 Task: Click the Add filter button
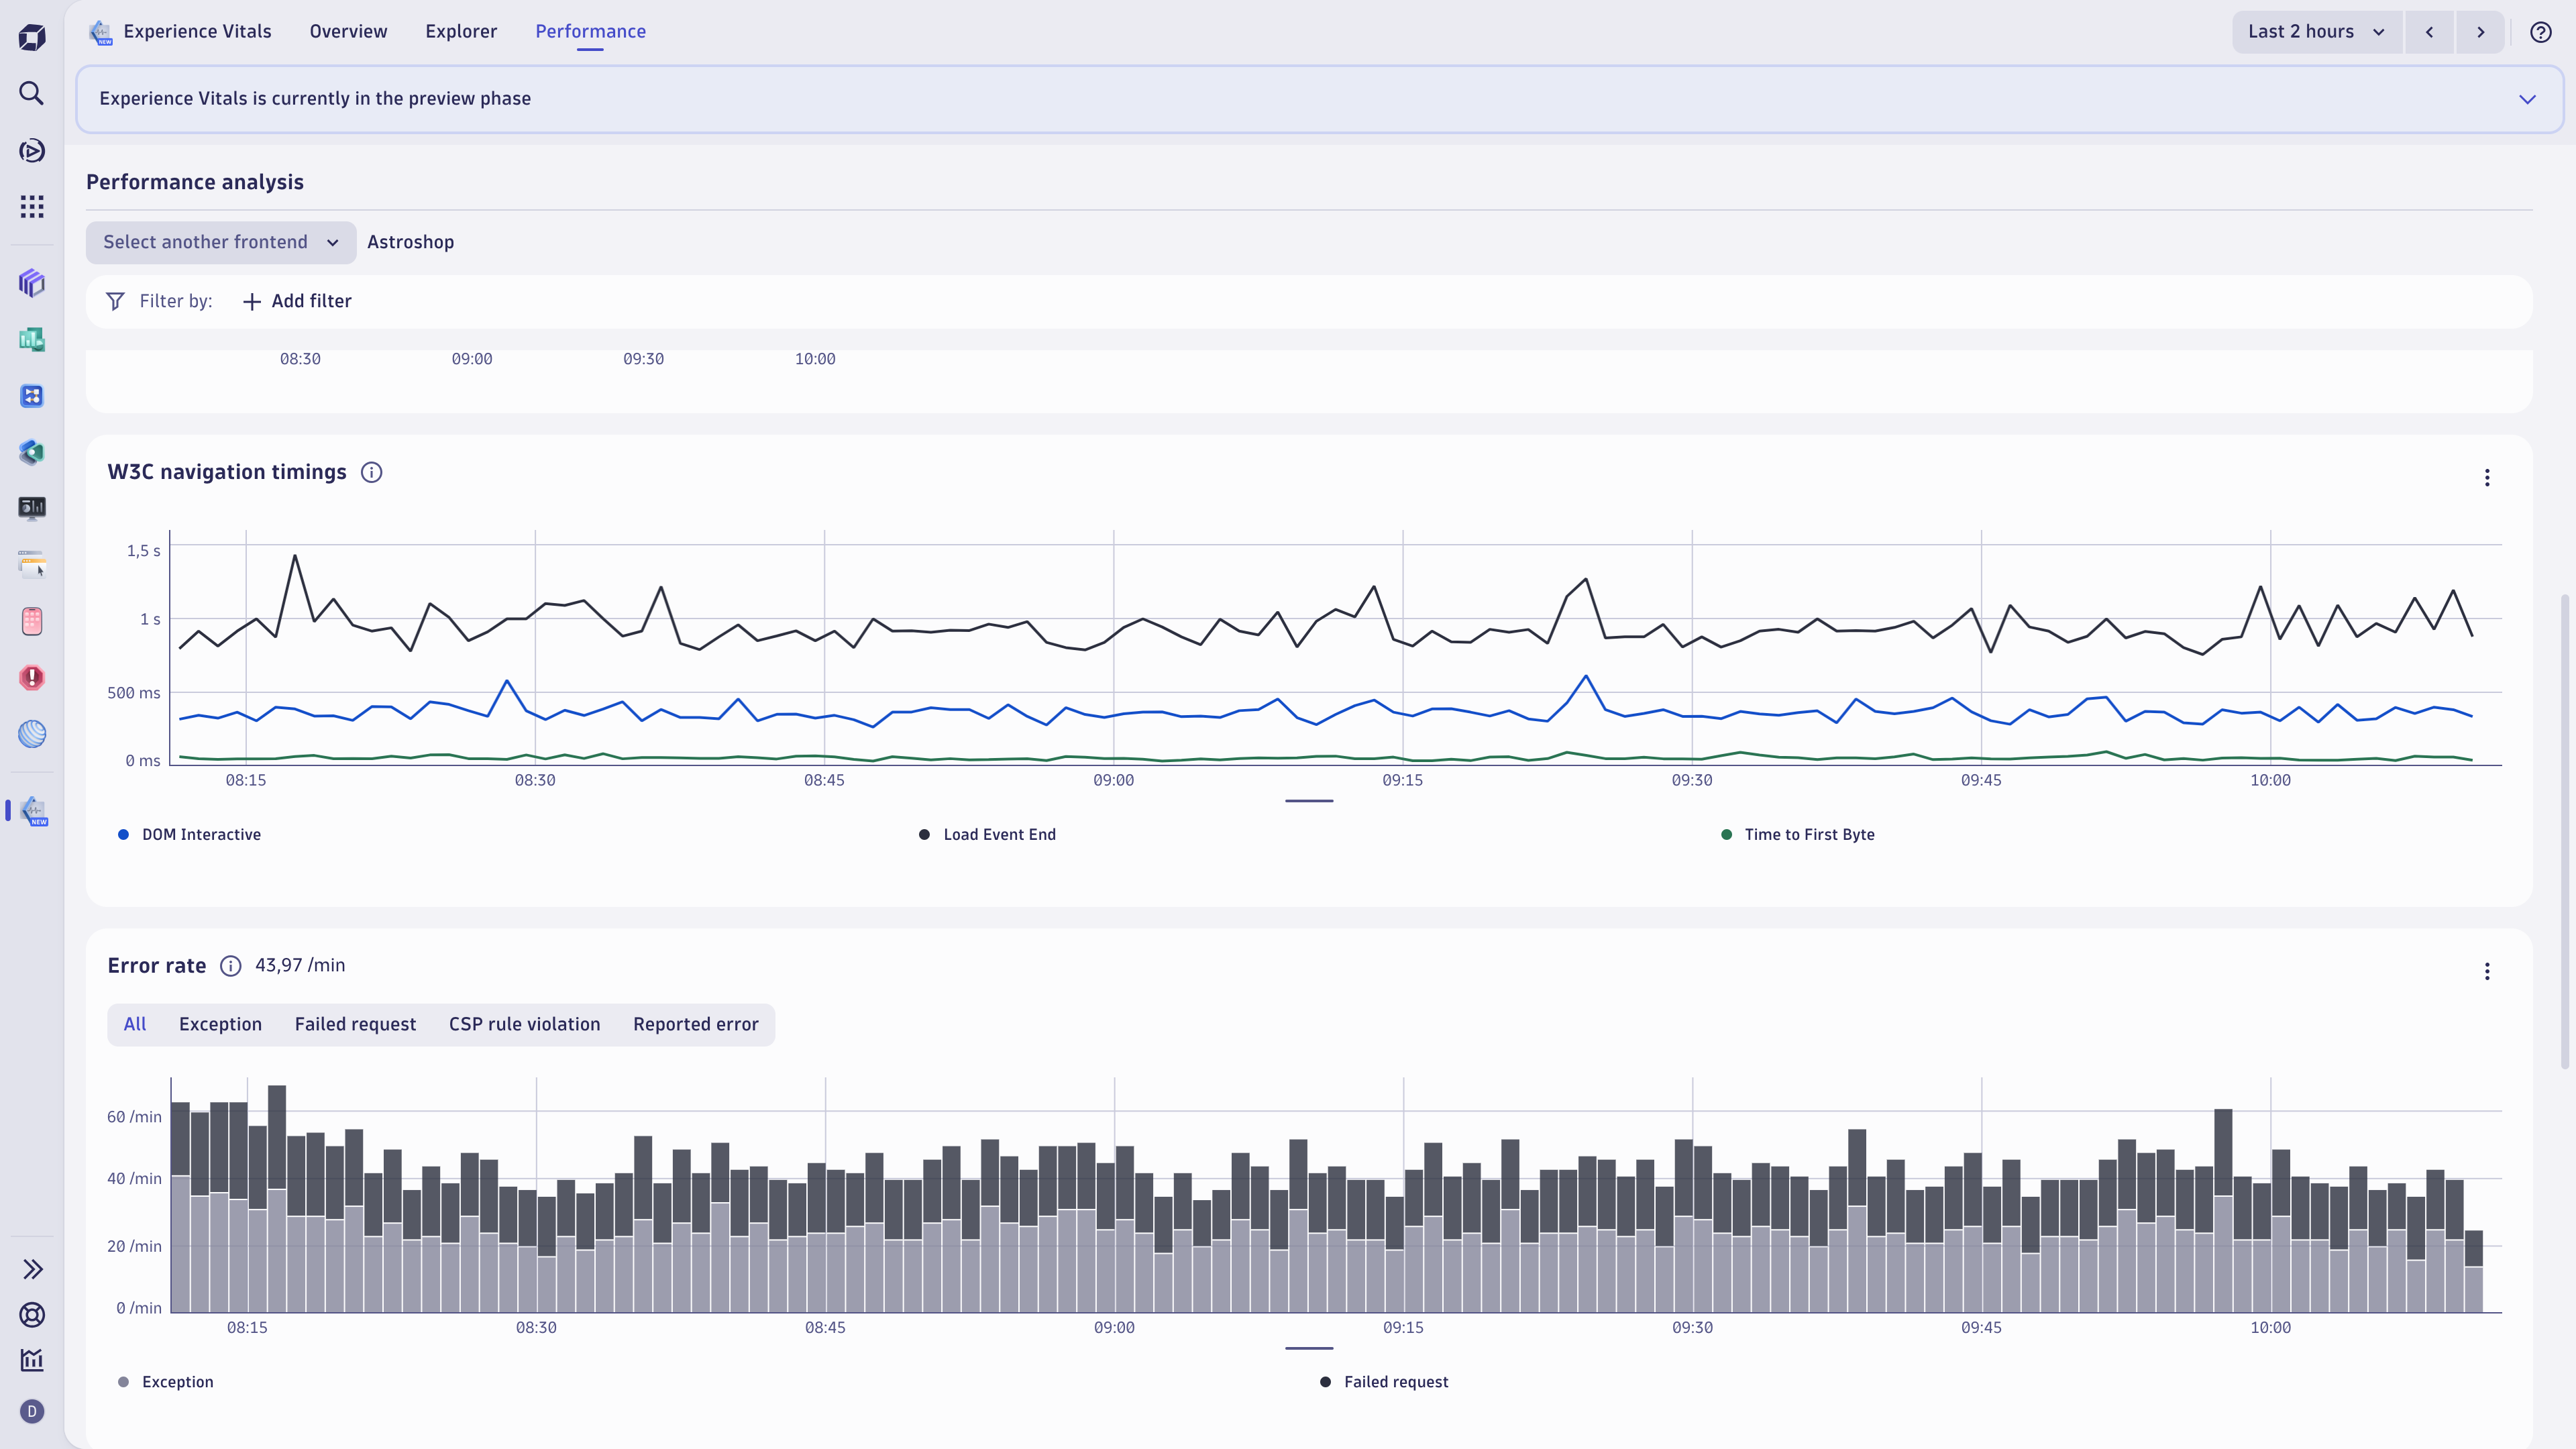(297, 300)
